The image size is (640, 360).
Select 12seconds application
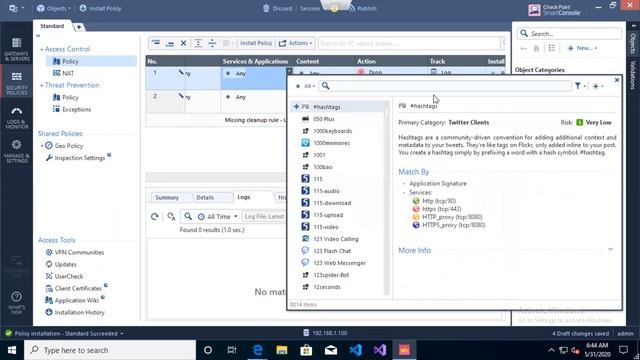click(x=338, y=287)
